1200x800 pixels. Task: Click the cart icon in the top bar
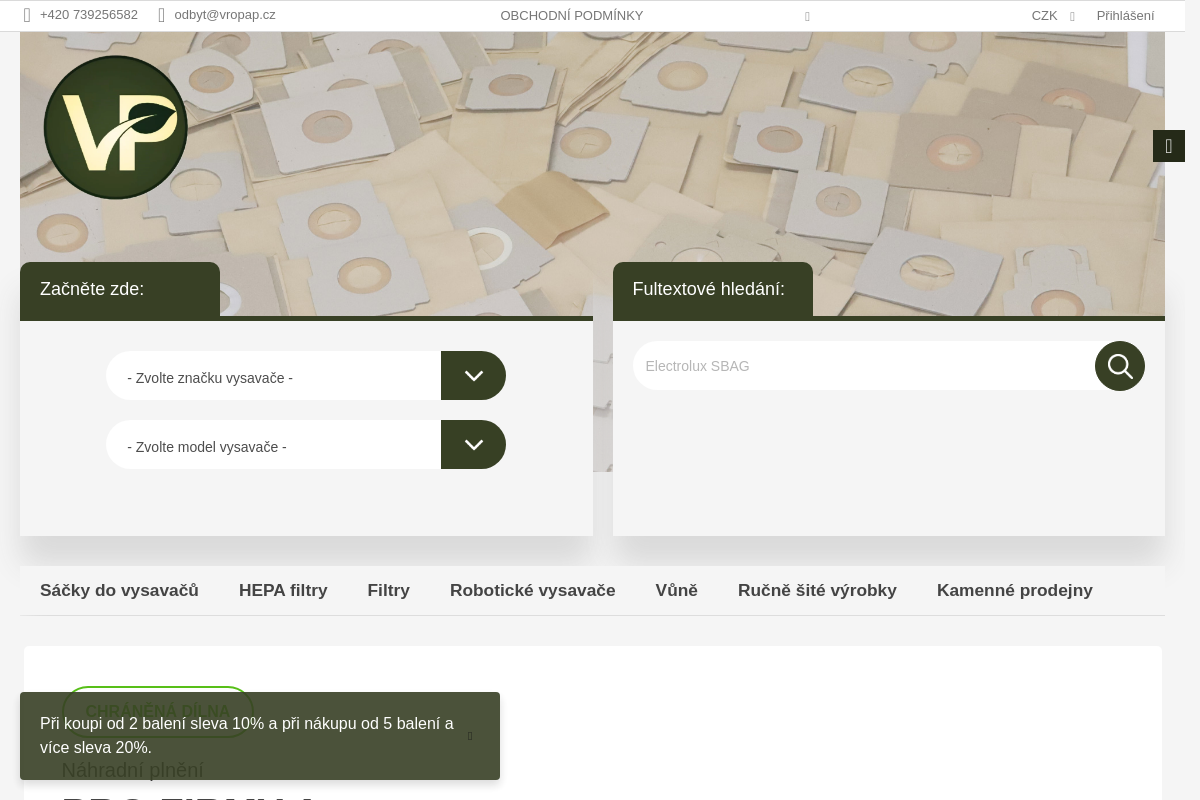coord(807,16)
